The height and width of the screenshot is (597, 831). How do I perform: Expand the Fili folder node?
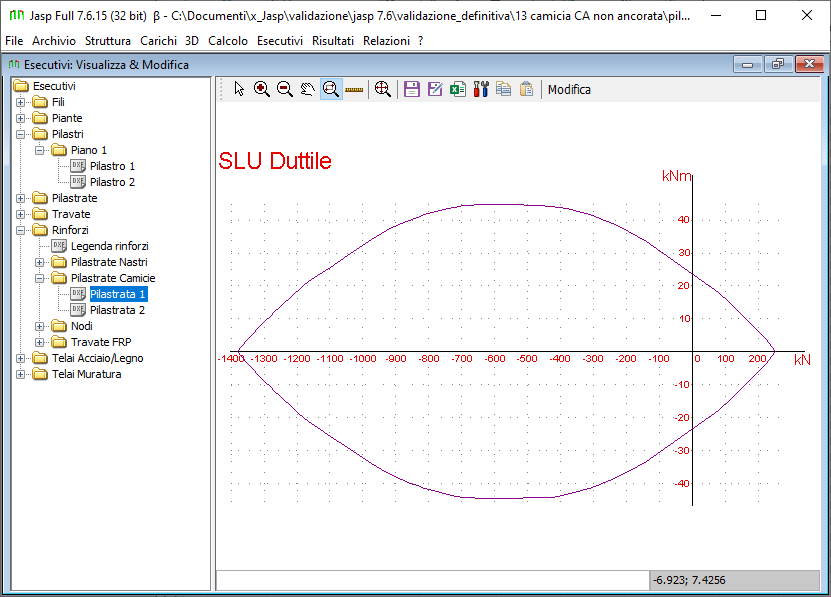[20, 102]
